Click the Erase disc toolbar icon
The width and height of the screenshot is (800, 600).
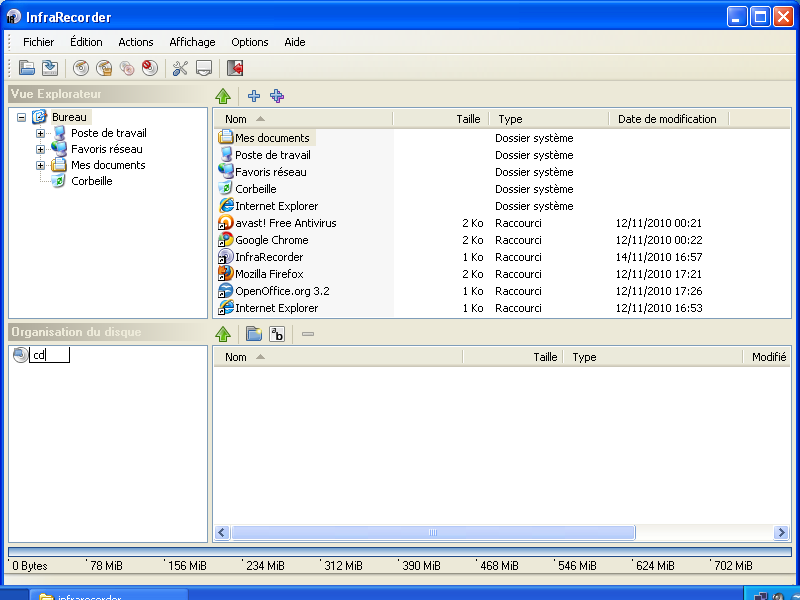click(x=150, y=68)
